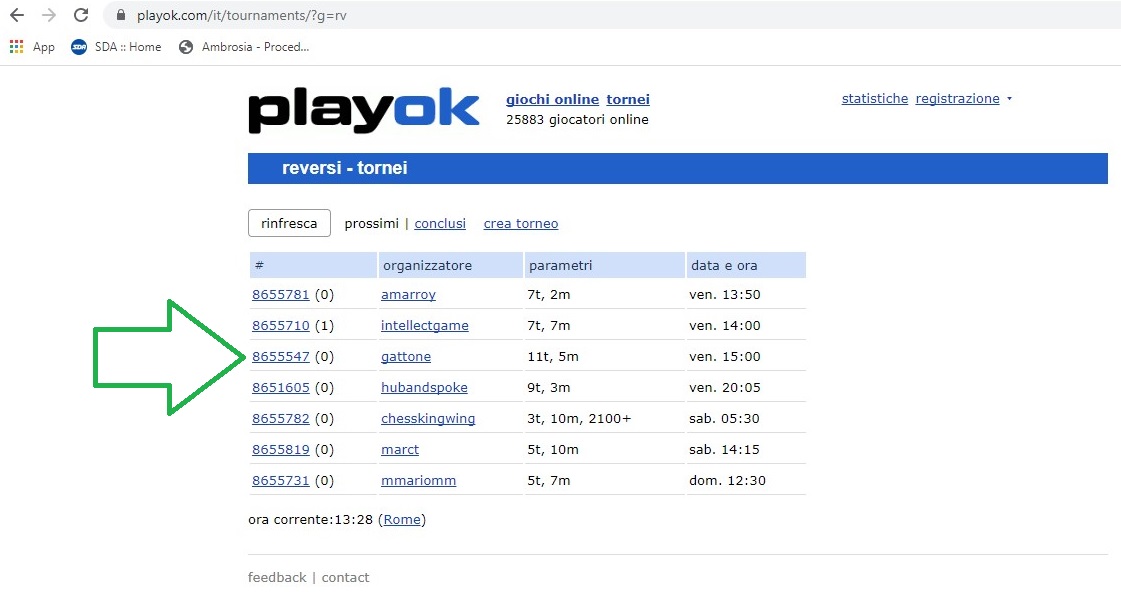View organizer intellectgame profile
1121x601 pixels.
tap(425, 325)
